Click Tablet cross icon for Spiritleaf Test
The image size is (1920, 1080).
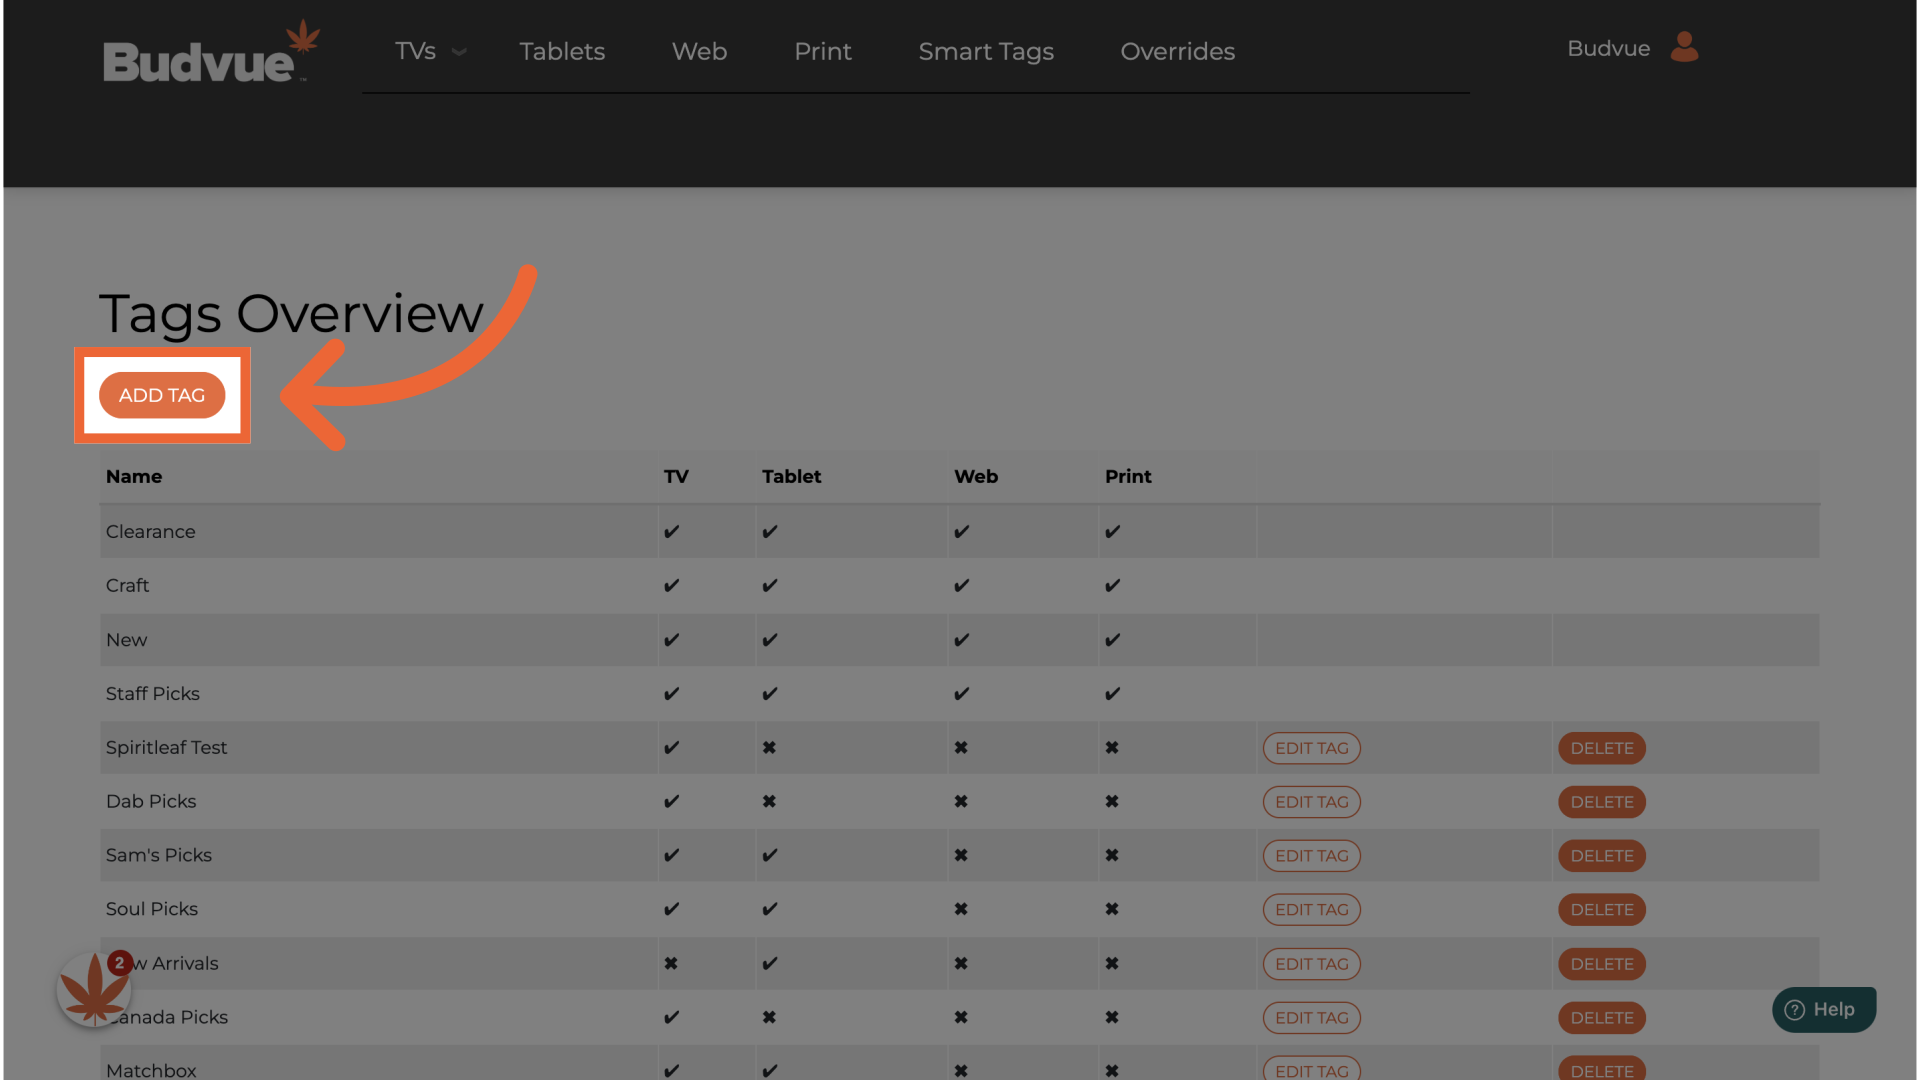click(769, 748)
